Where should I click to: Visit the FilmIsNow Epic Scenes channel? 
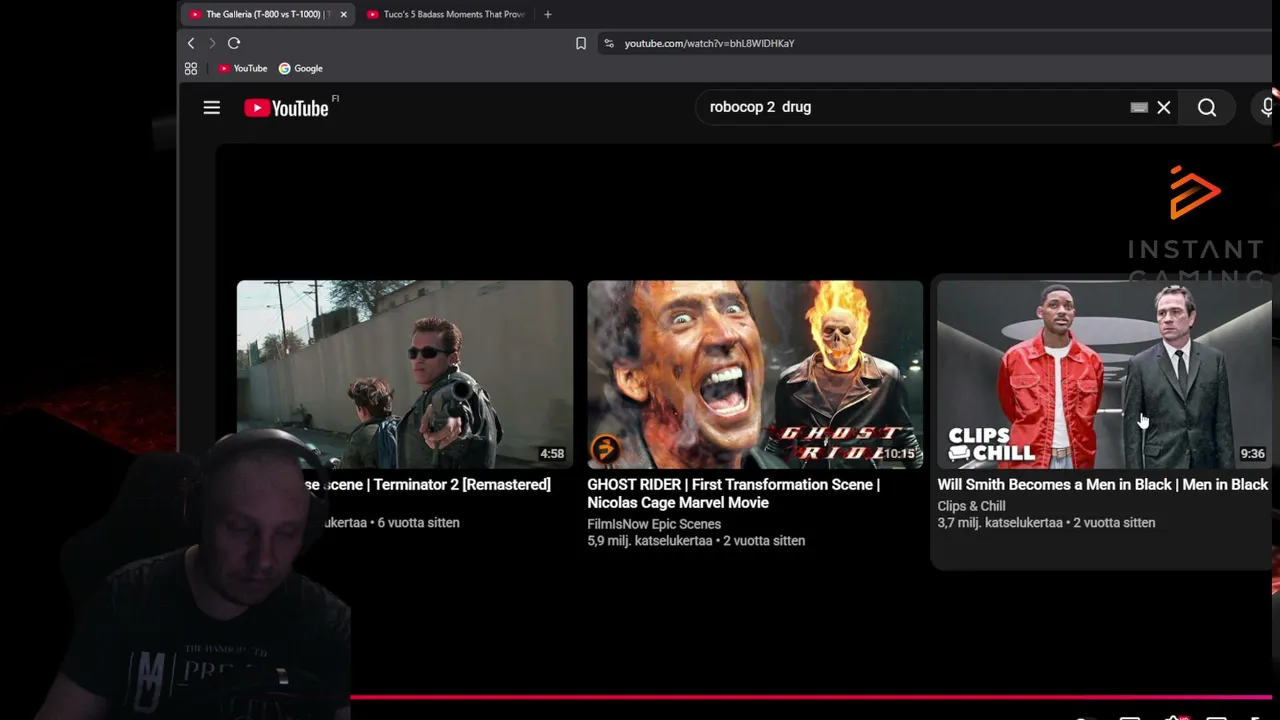click(654, 524)
